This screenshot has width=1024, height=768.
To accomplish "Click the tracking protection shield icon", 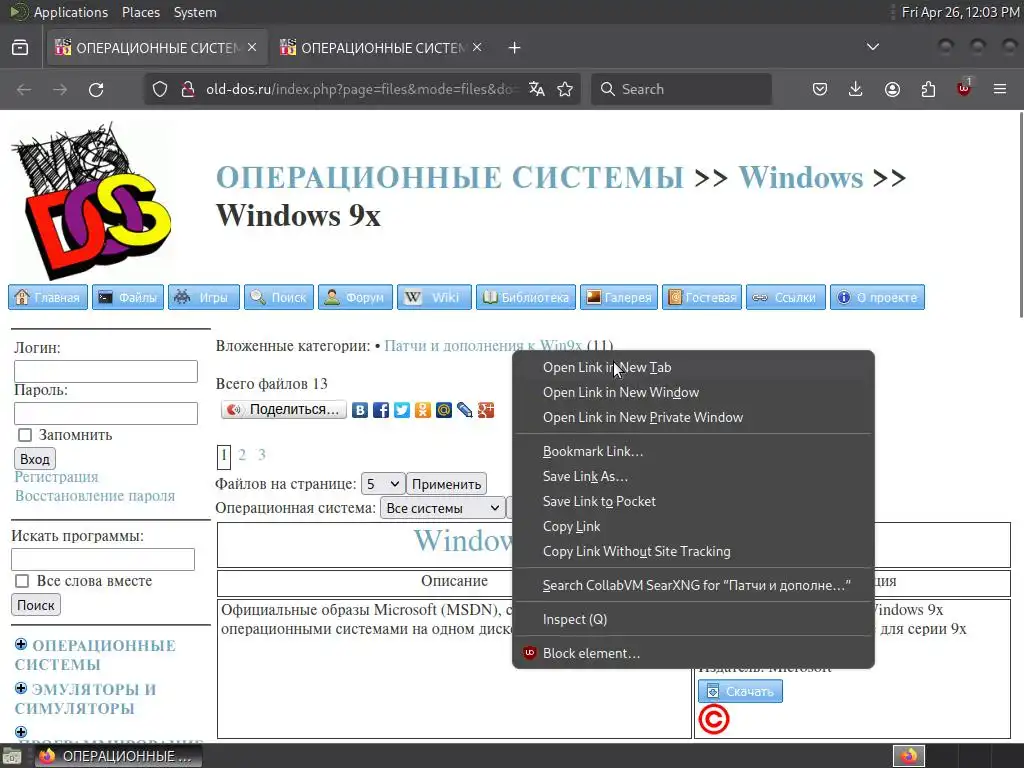I will 160,89.
